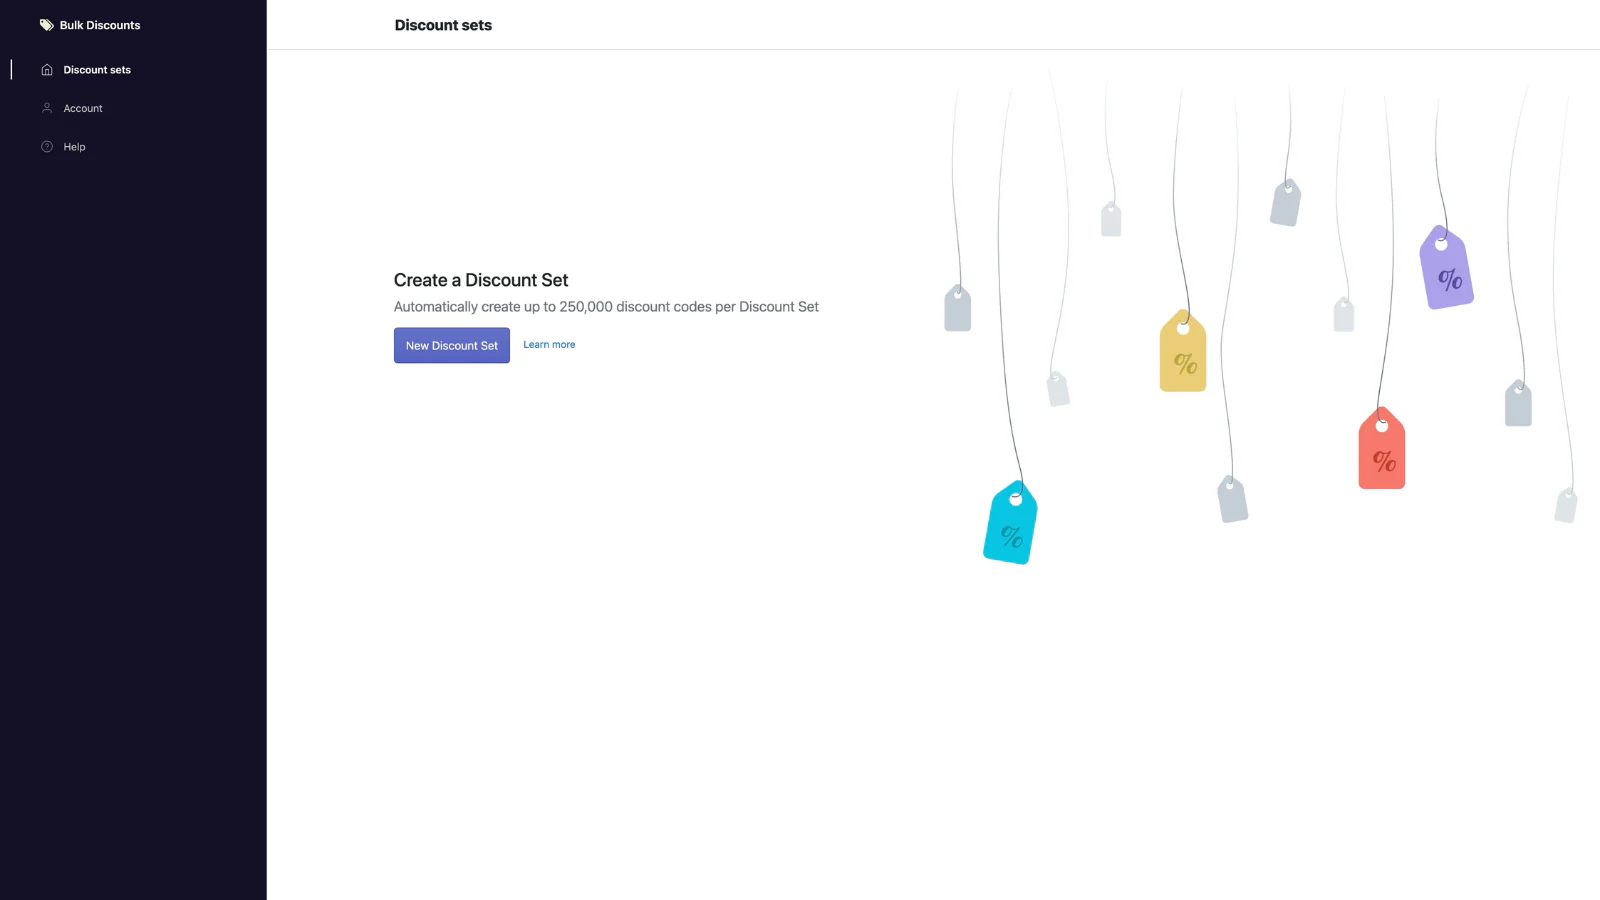Click the home icon beside Discount sets

tap(47, 70)
